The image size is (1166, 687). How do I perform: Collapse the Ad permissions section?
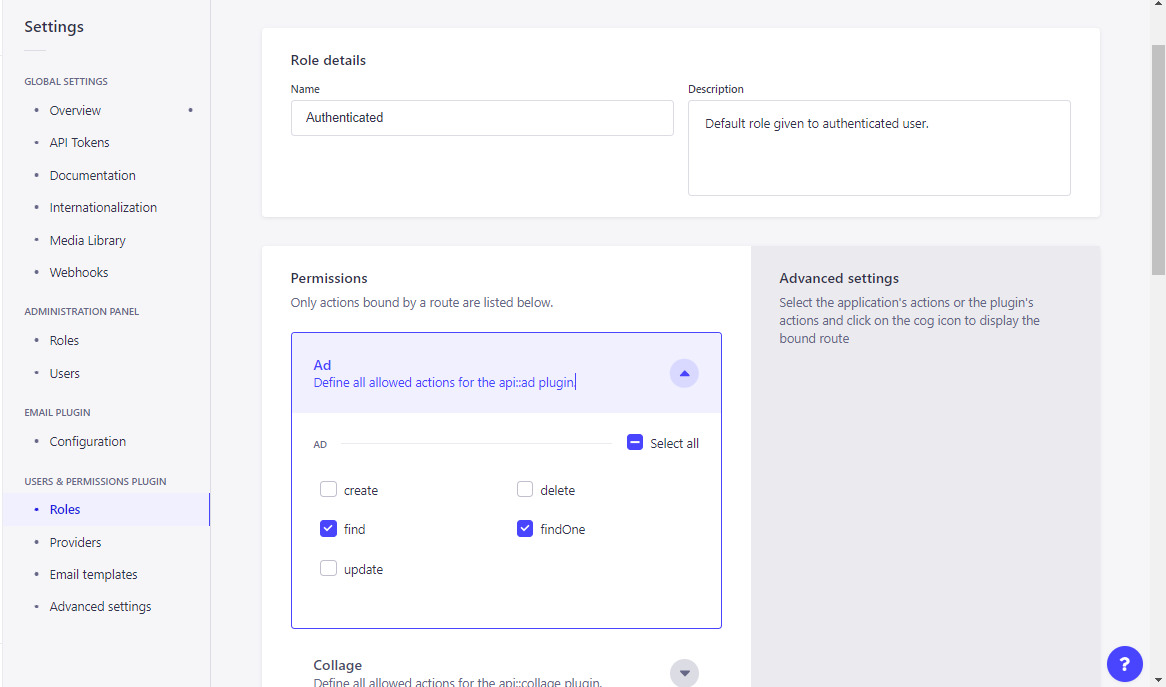point(684,373)
